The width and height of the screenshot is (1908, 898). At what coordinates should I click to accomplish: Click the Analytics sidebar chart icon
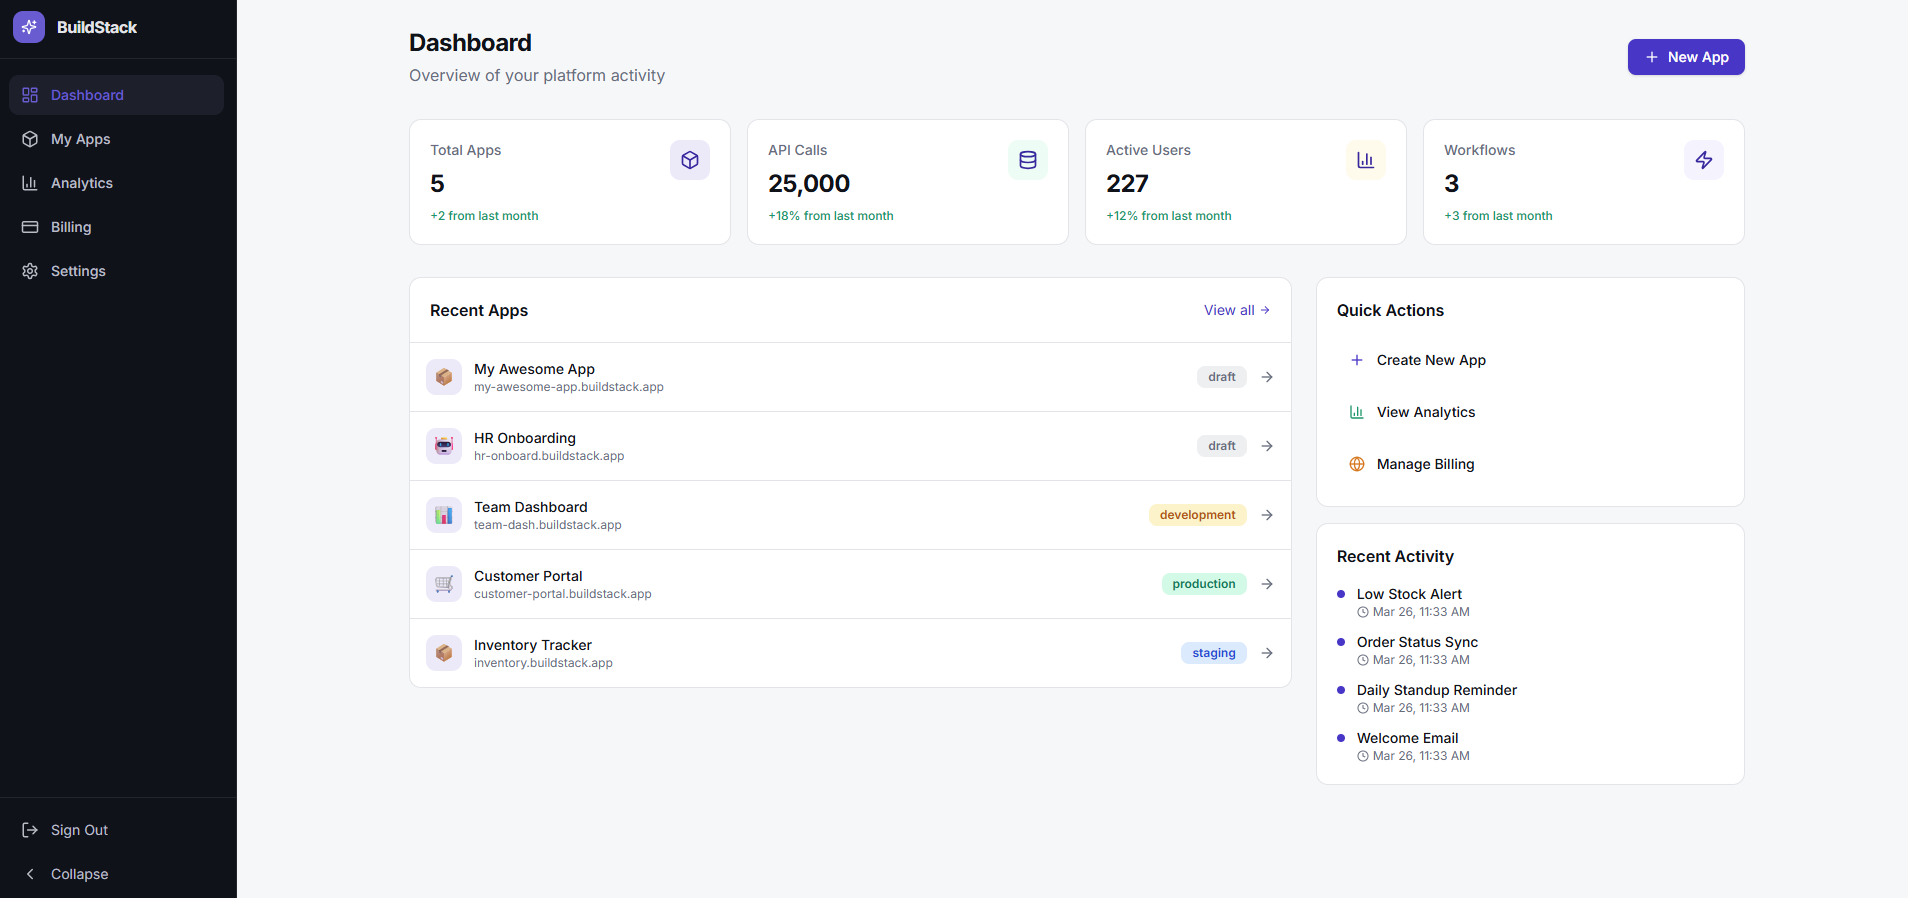coord(30,183)
